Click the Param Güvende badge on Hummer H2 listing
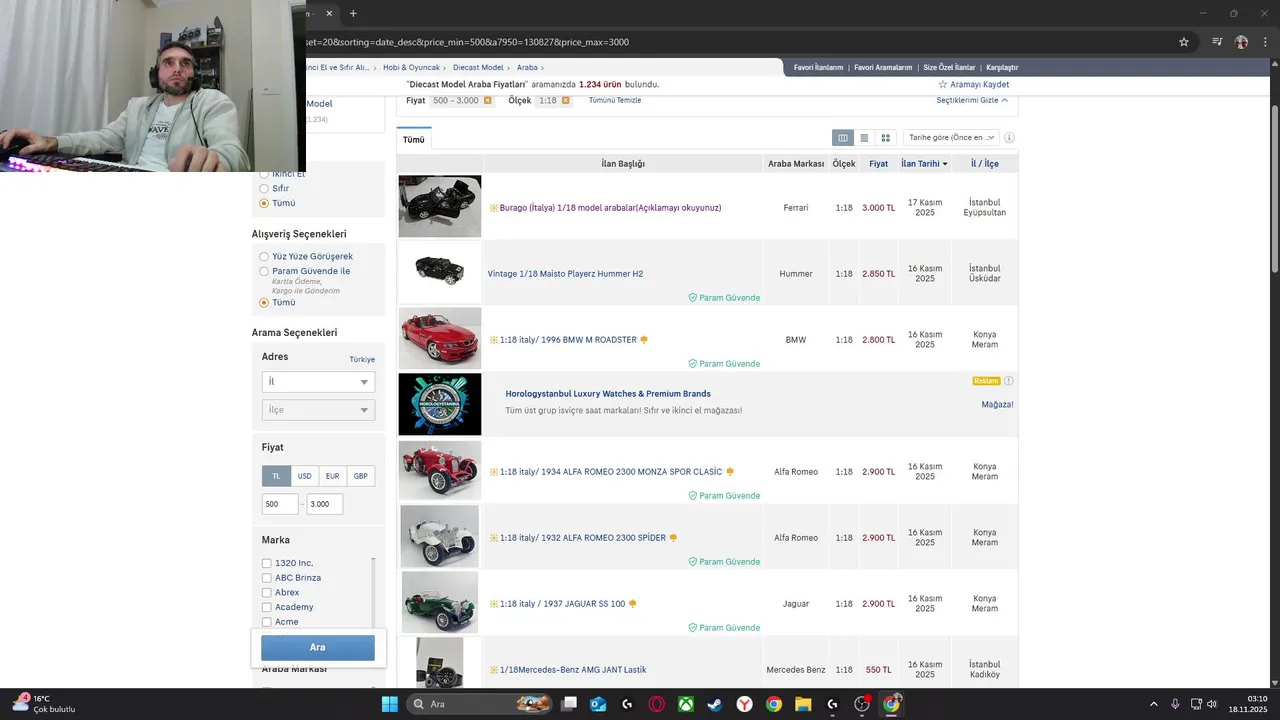This screenshot has width=1280, height=720. (724, 298)
